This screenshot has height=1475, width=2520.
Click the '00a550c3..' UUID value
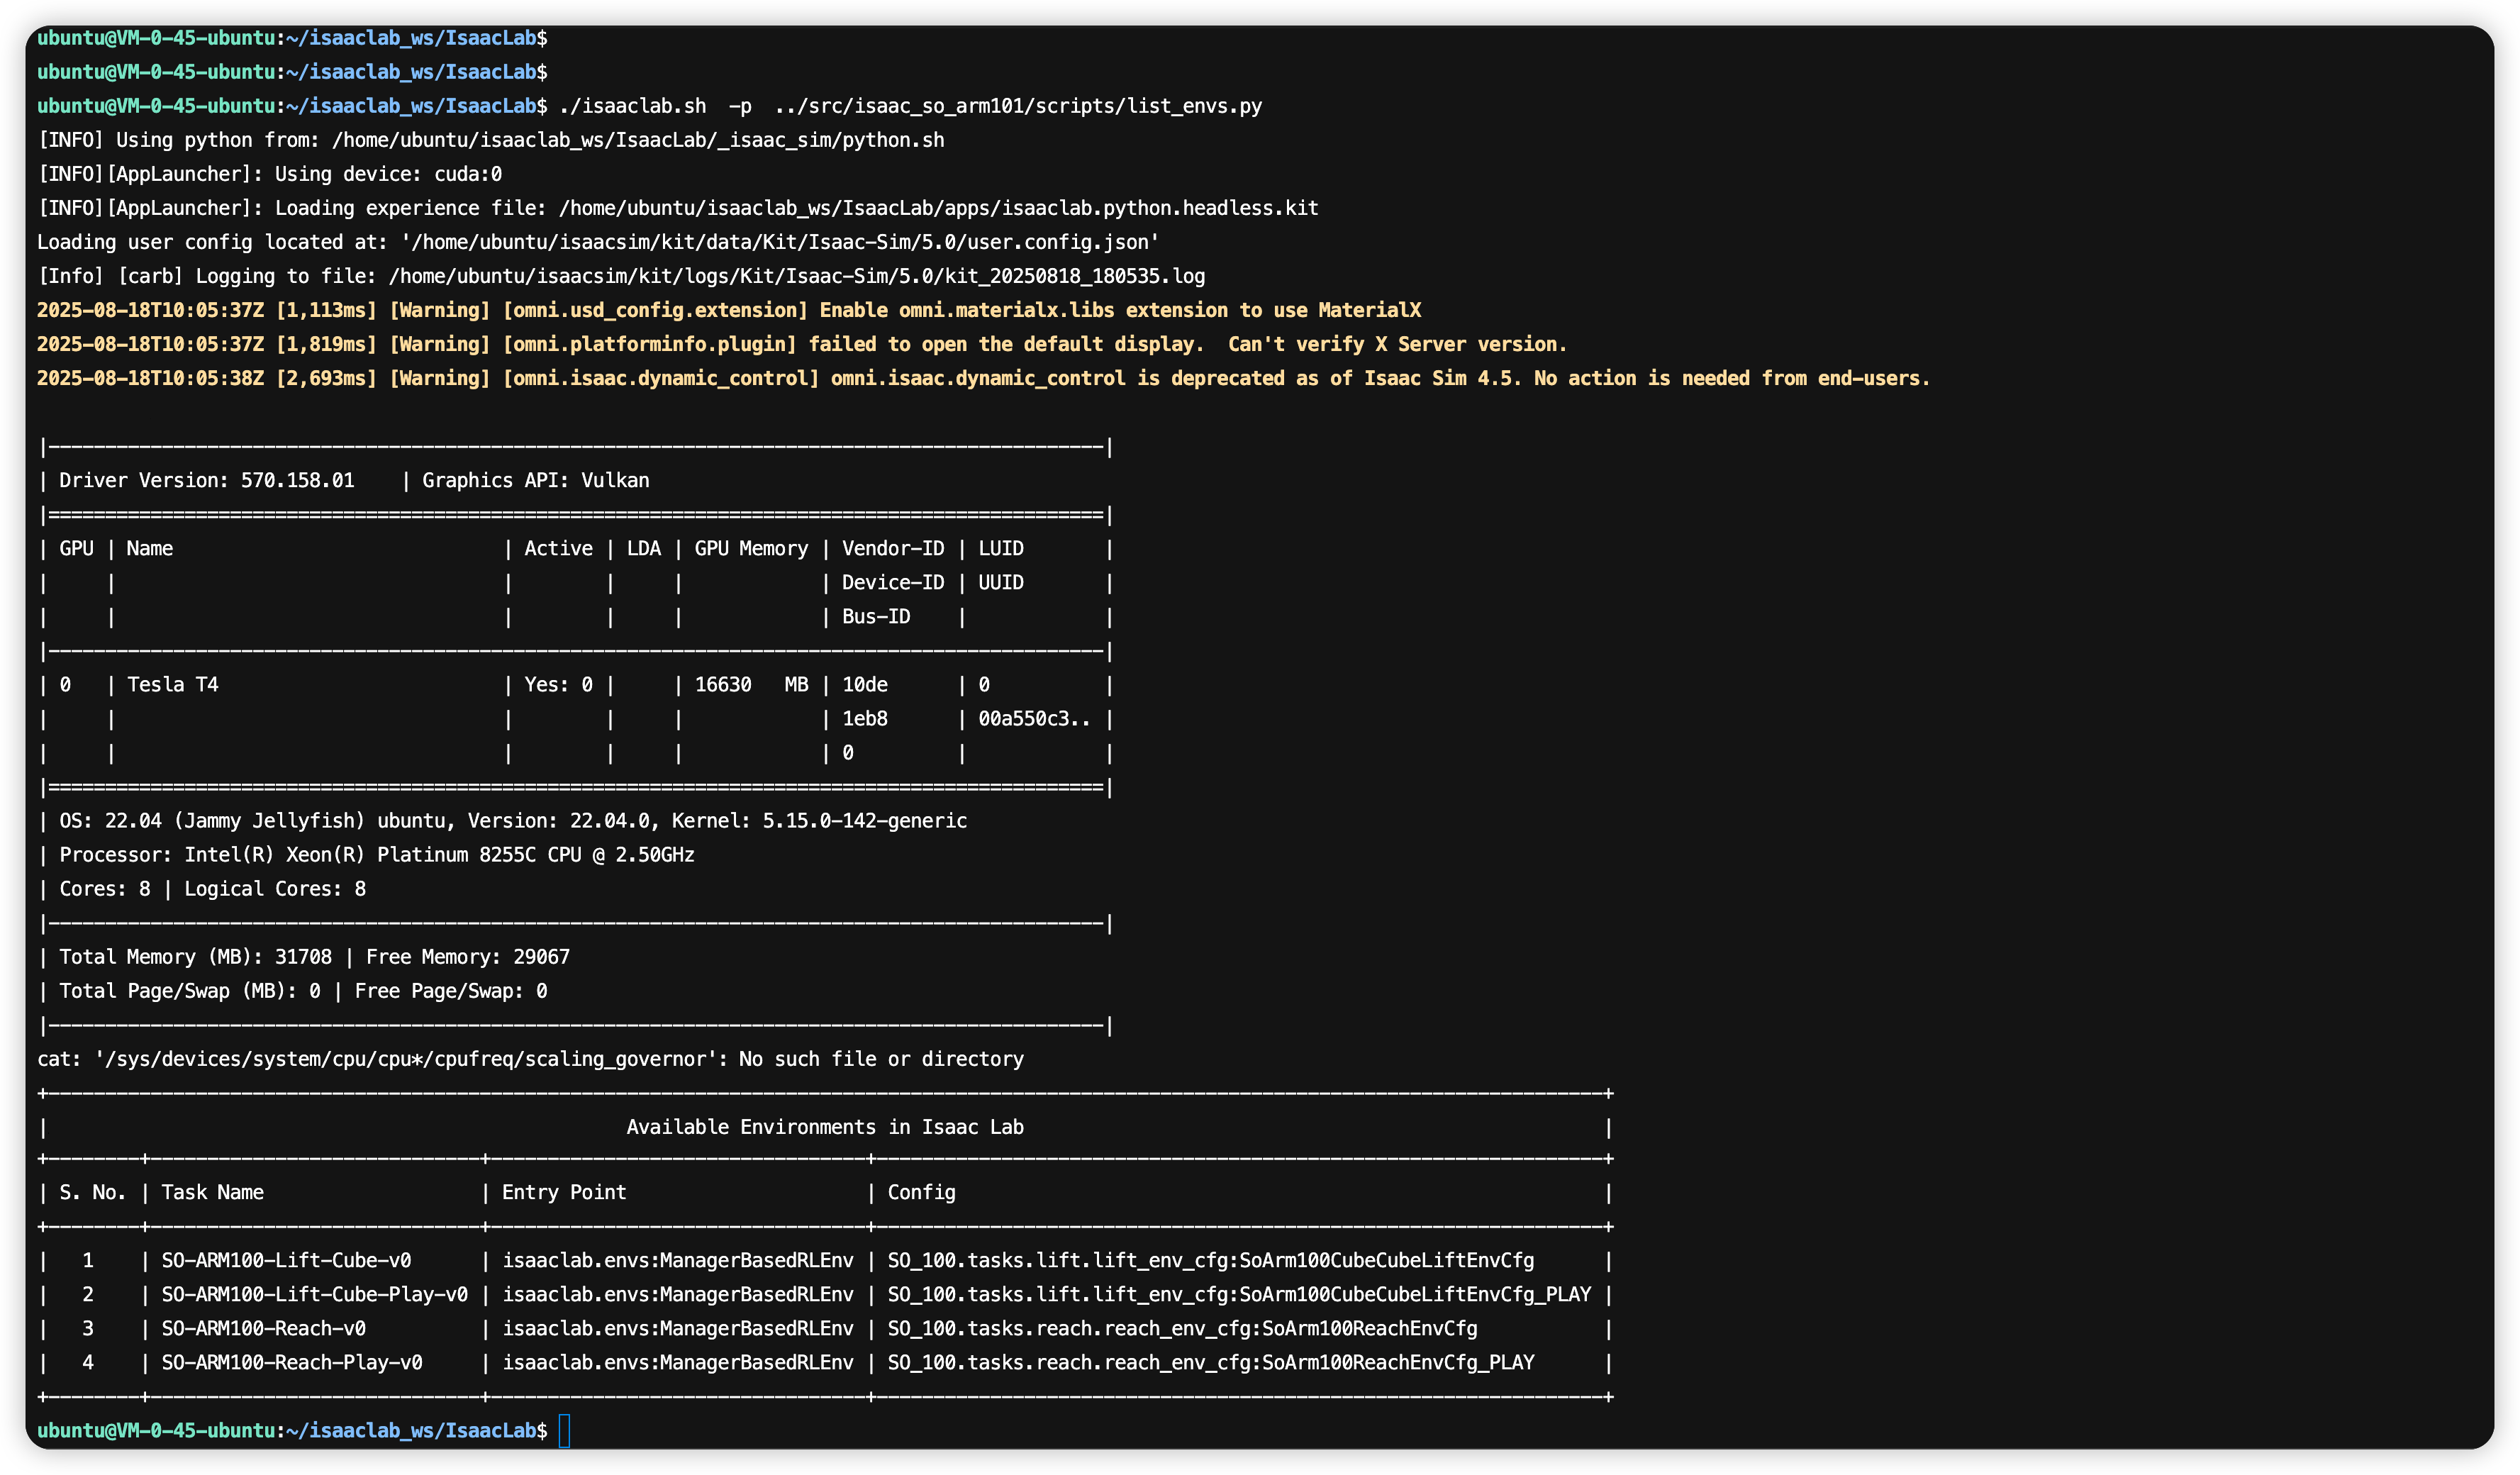click(1034, 718)
